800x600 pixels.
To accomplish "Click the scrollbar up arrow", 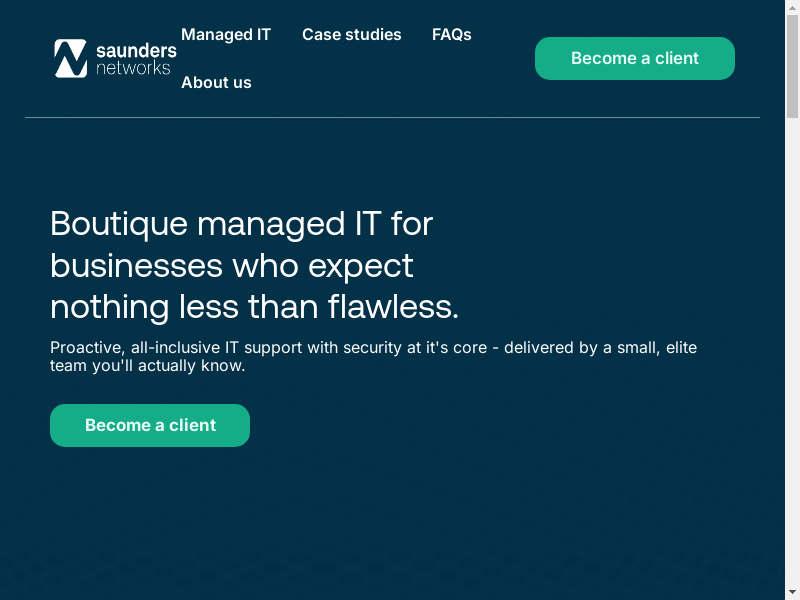I will [x=792, y=6].
